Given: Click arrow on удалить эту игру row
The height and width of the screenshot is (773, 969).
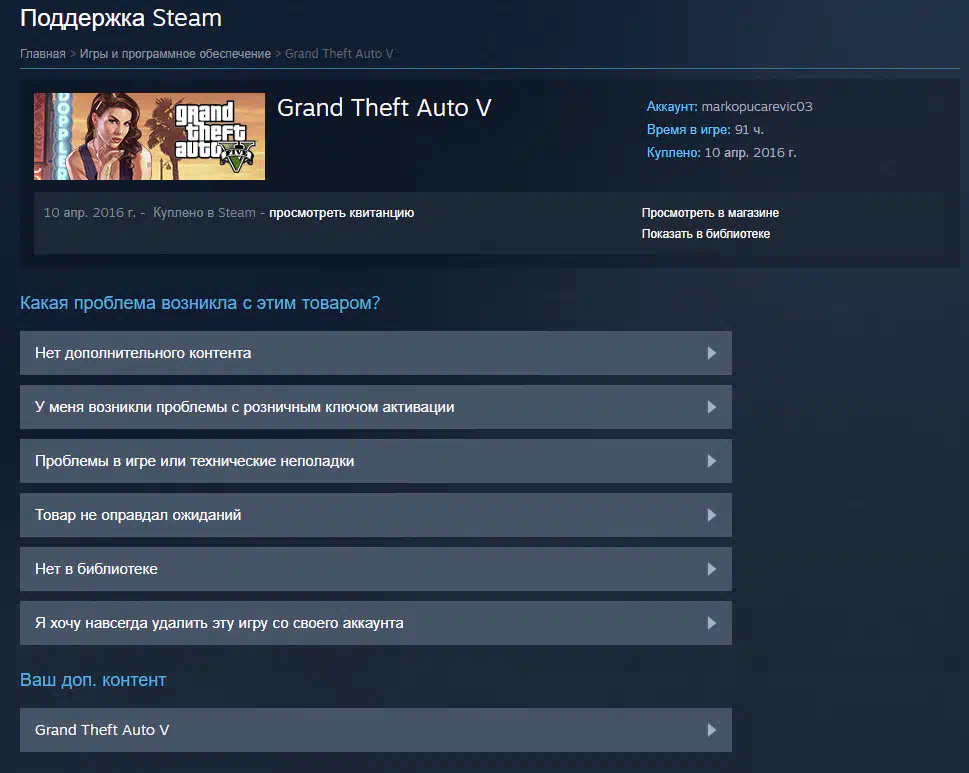Looking at the screenshot, I should pos(711,623).
